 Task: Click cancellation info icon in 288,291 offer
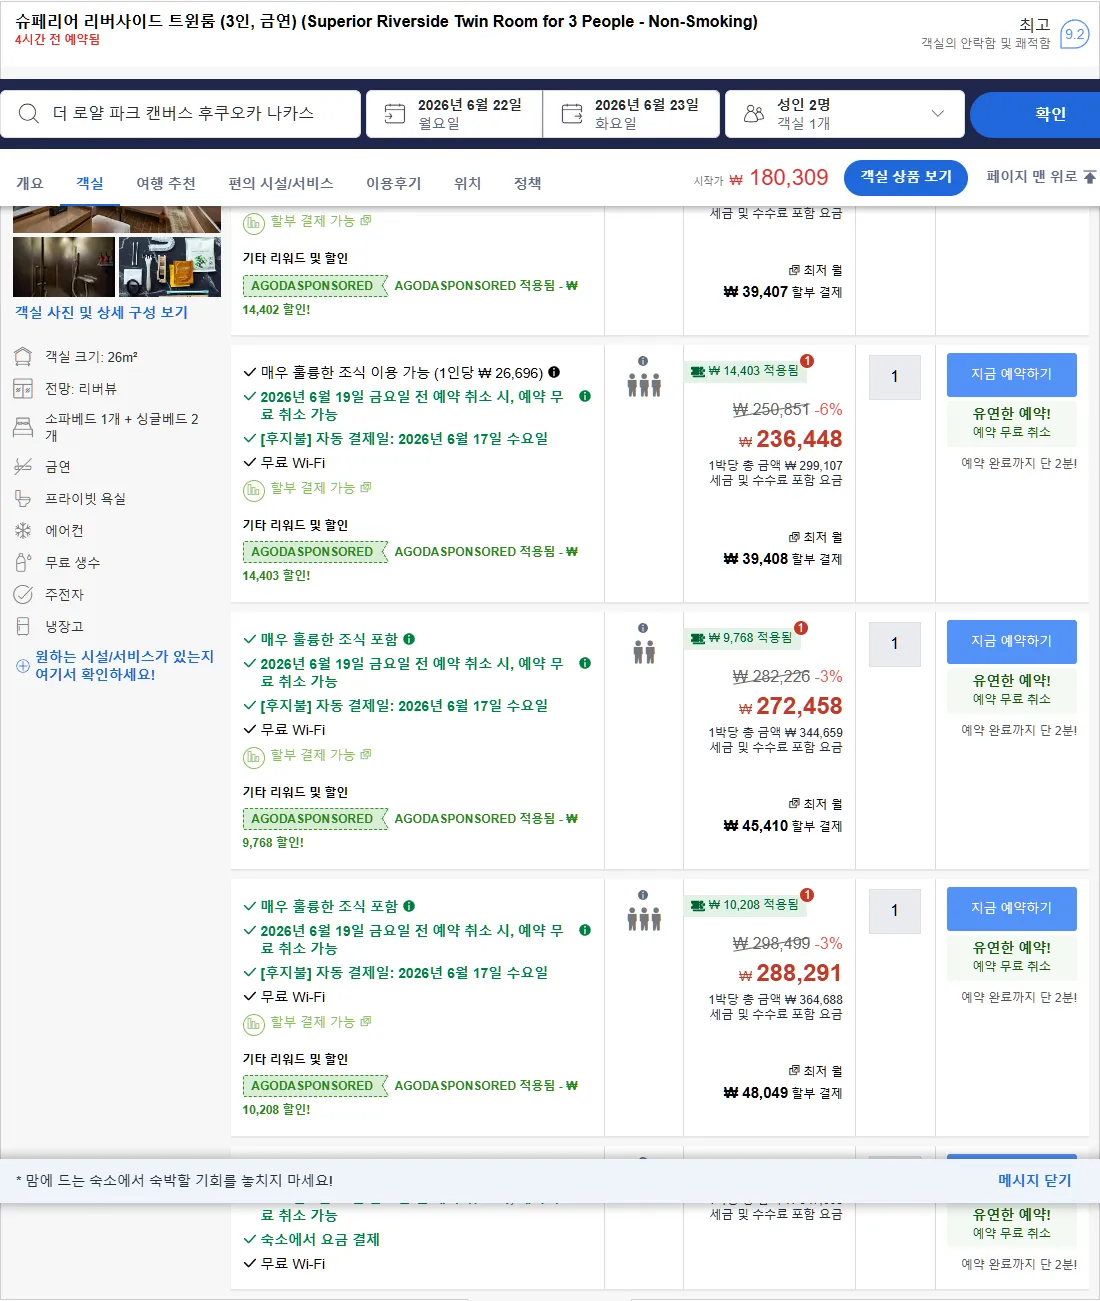pyautogui.click(x=585, y=930)
